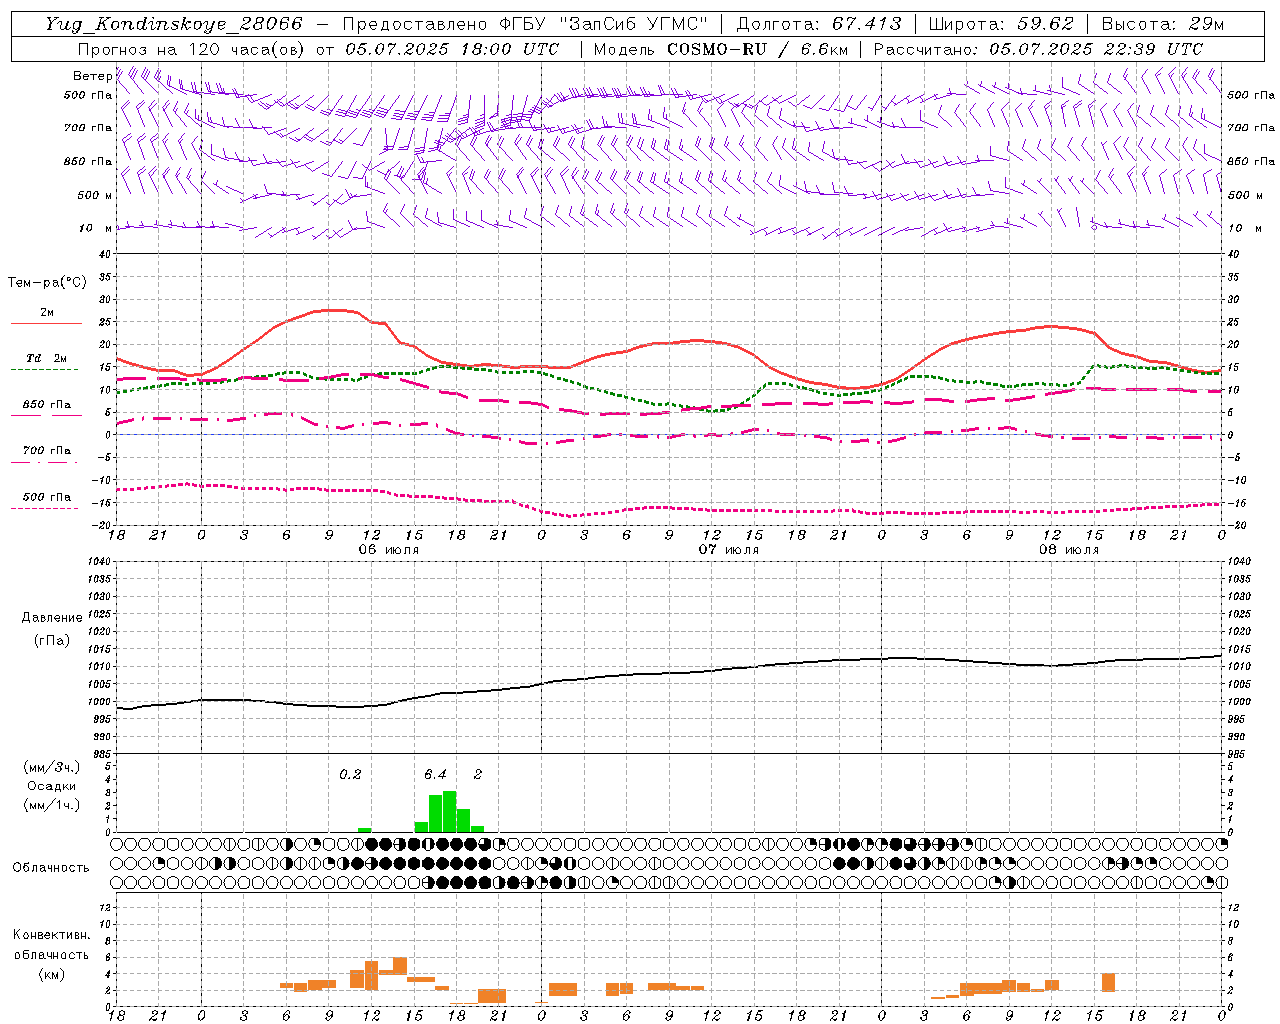This screenshot has width=1280, height=1024.
Task: Select the station name Yug_Kondinskoye_28066
Action: tap(174, 24)
